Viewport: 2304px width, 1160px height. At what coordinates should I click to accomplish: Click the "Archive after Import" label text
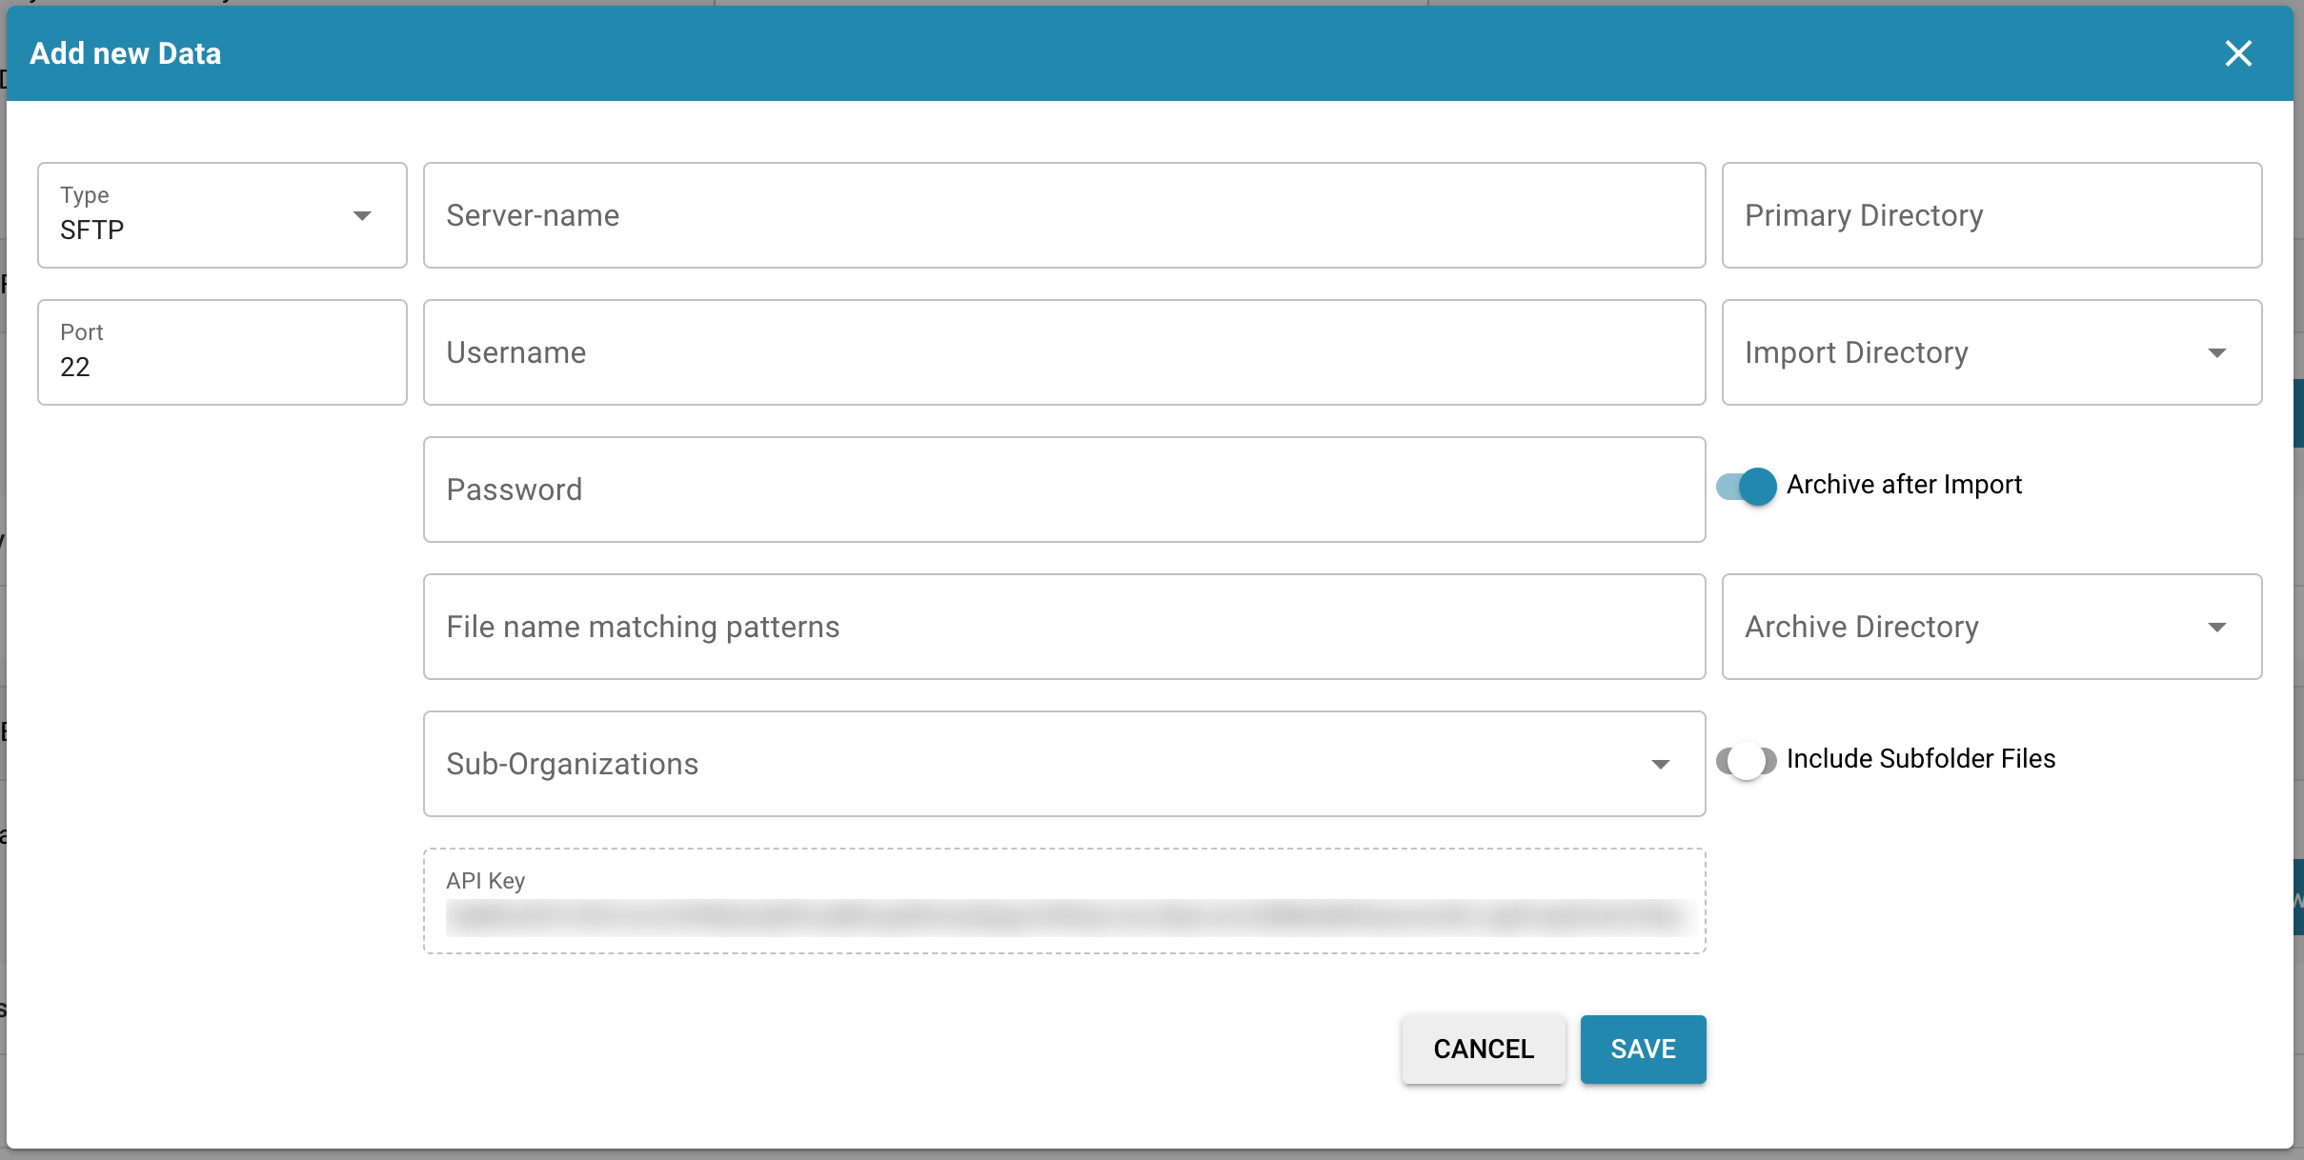pyautogui.click(x=1904, y=485)
